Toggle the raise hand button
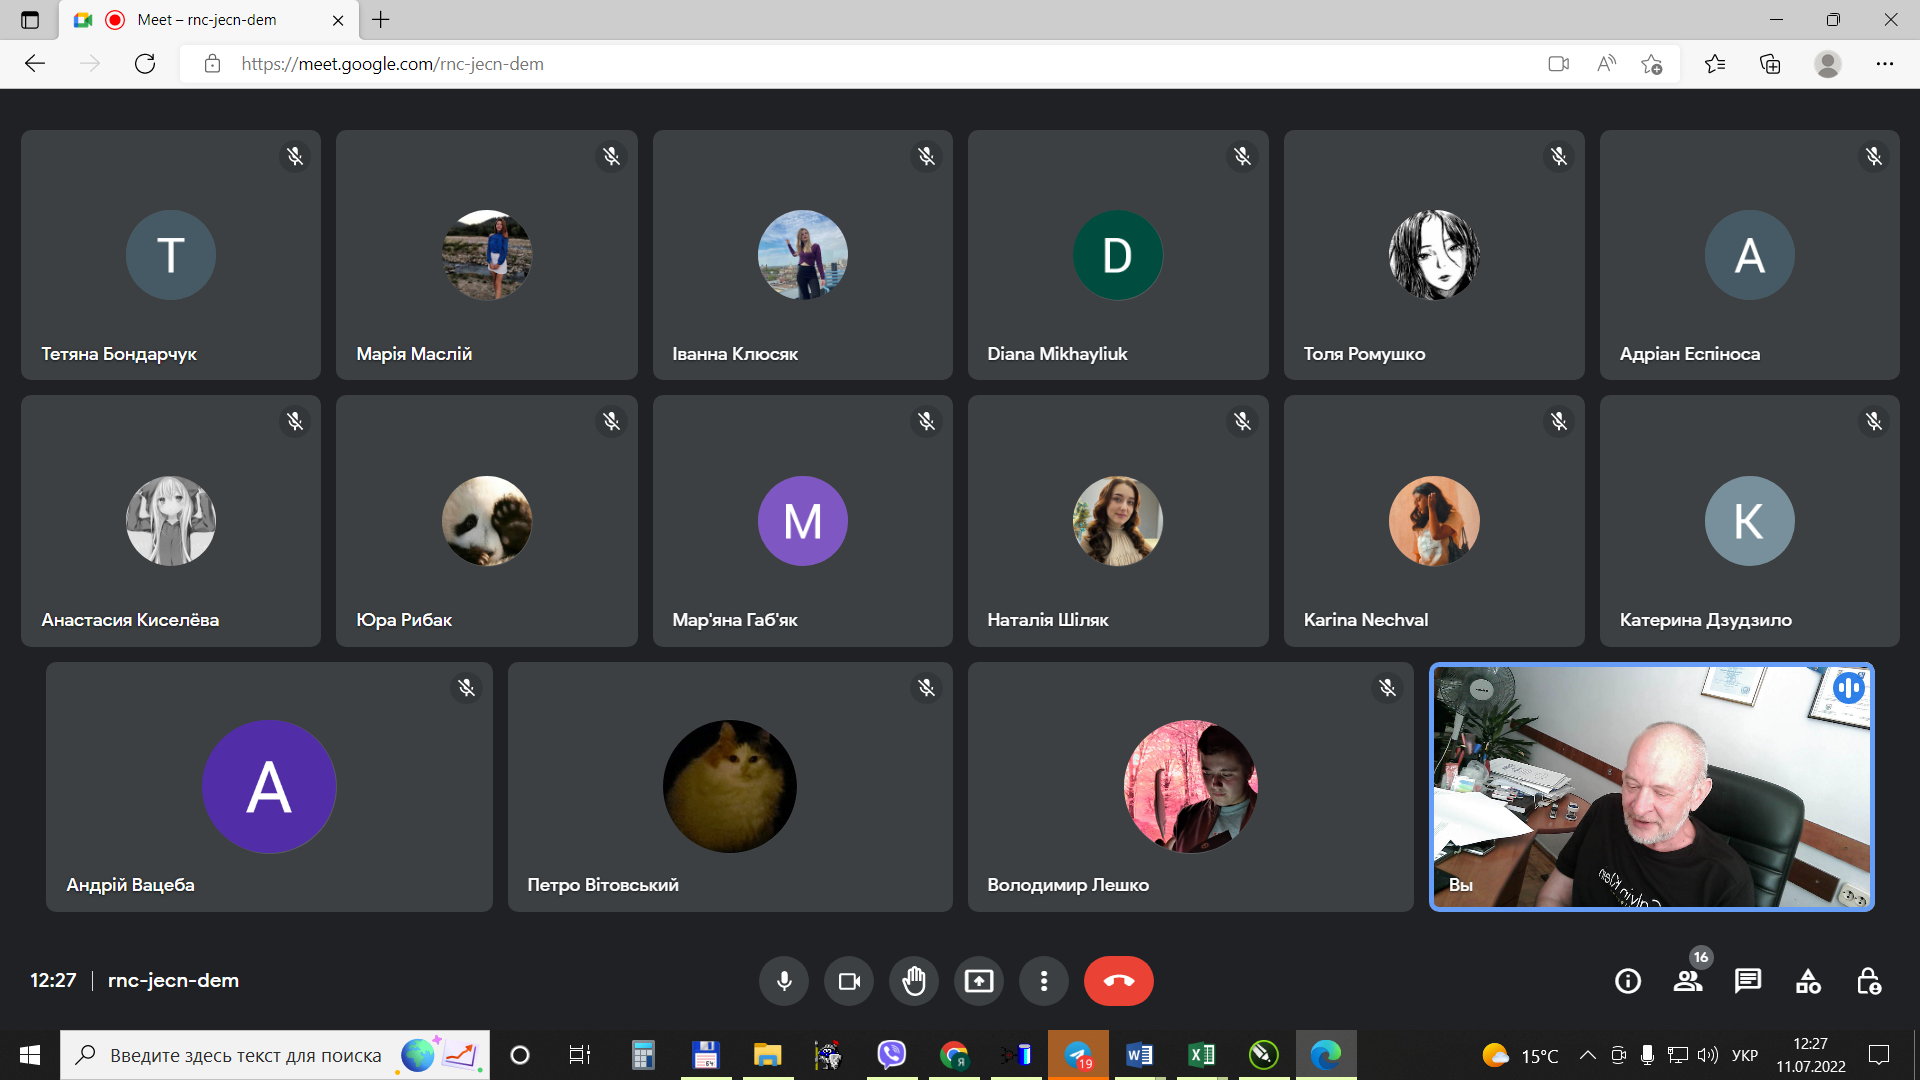 click(913, 981)
